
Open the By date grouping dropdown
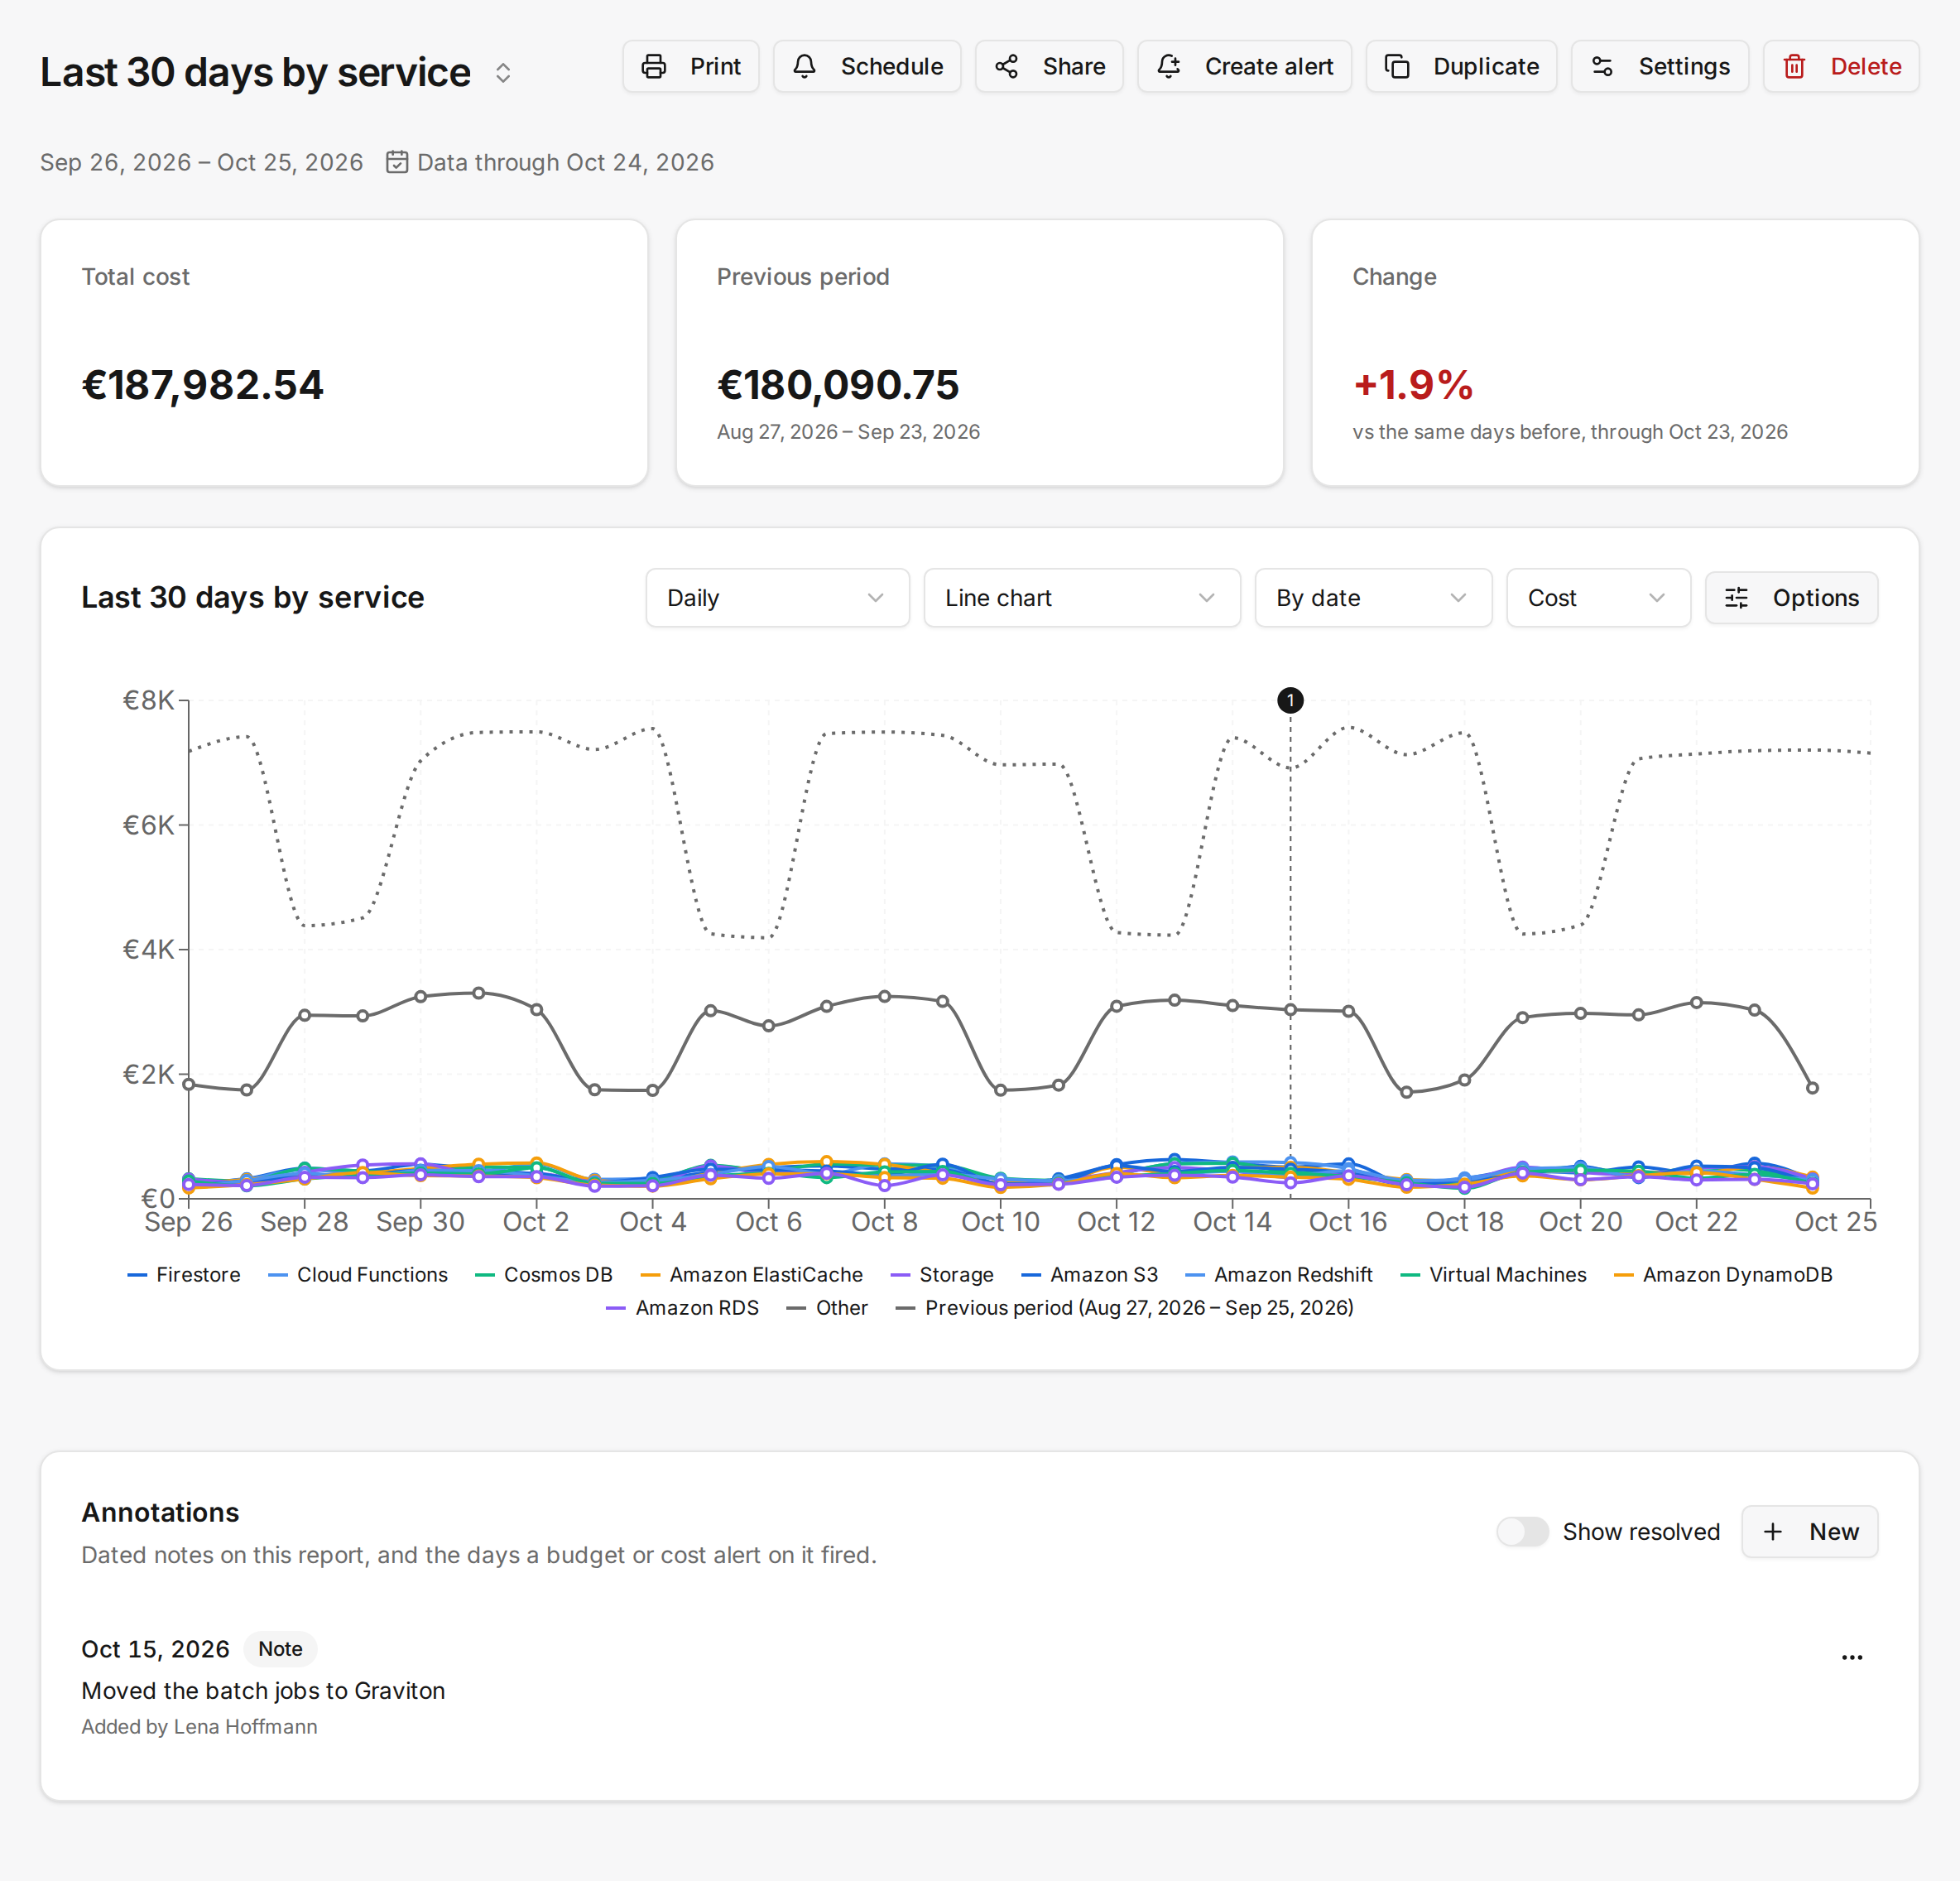point(1372,598)
